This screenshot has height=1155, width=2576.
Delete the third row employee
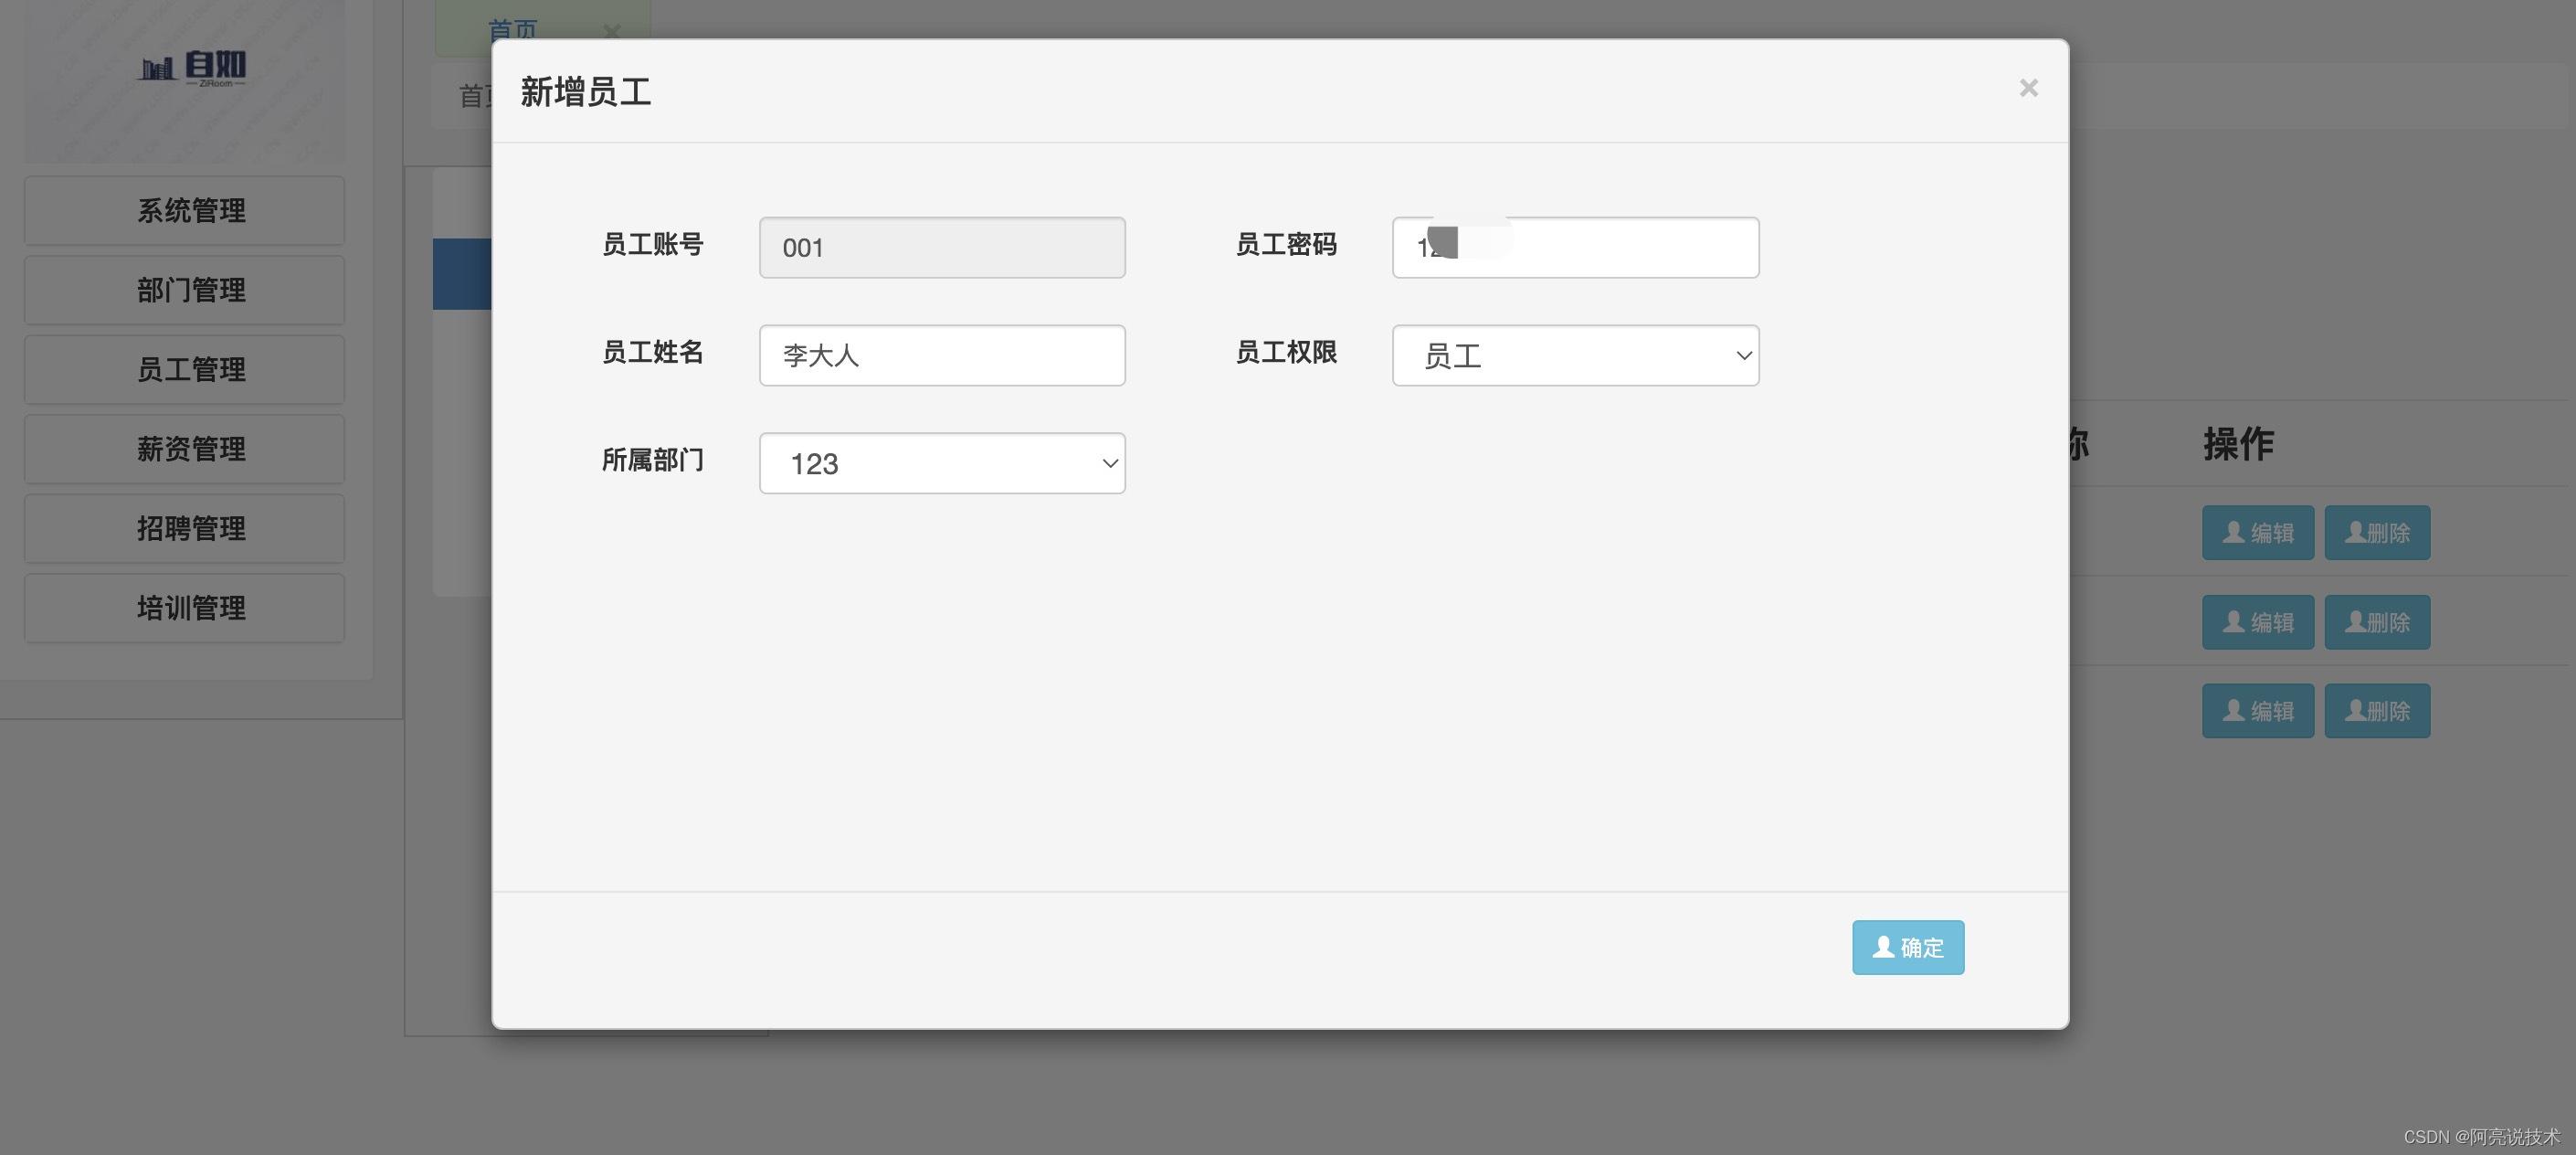click(x=2377, y=711)
